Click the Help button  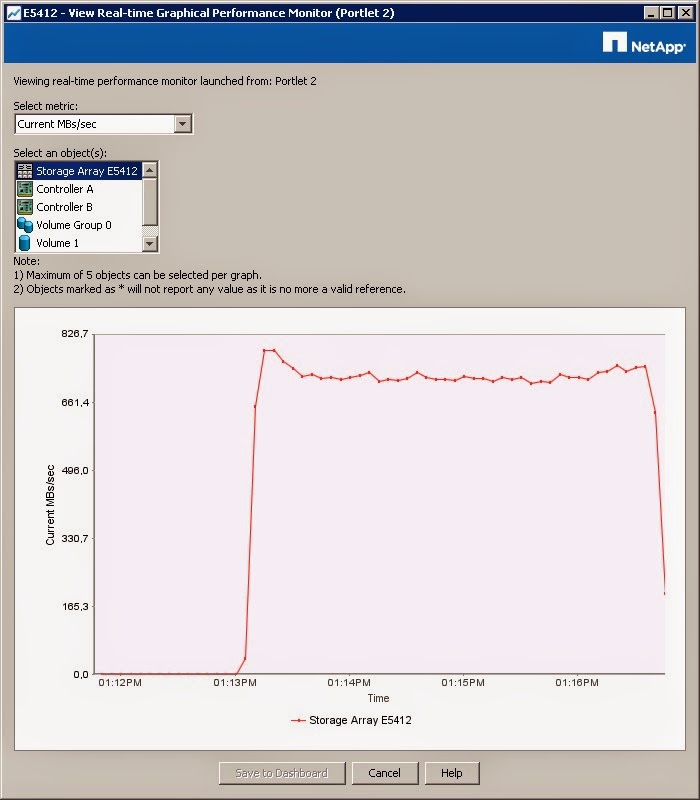(x=452, y=773)
